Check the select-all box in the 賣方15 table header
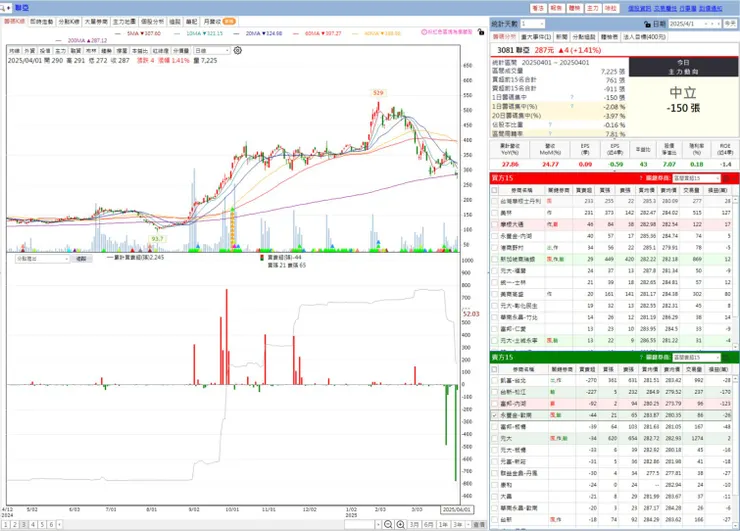The width and height of the screenshot is (740, 531). click(x=494, y=369)
